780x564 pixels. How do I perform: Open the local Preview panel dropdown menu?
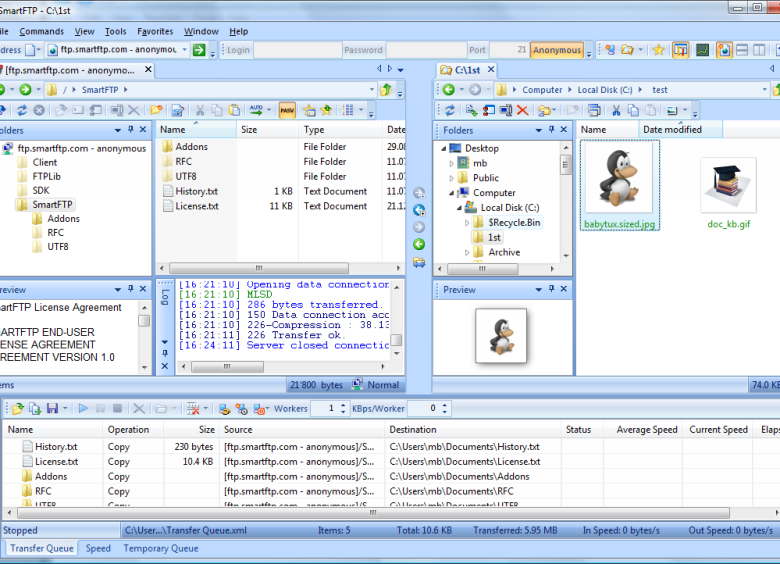541,290
